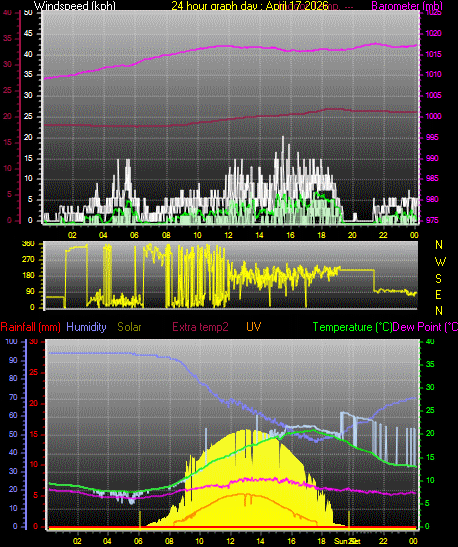Click the "Windspeed (kph)" graph title

75,6
